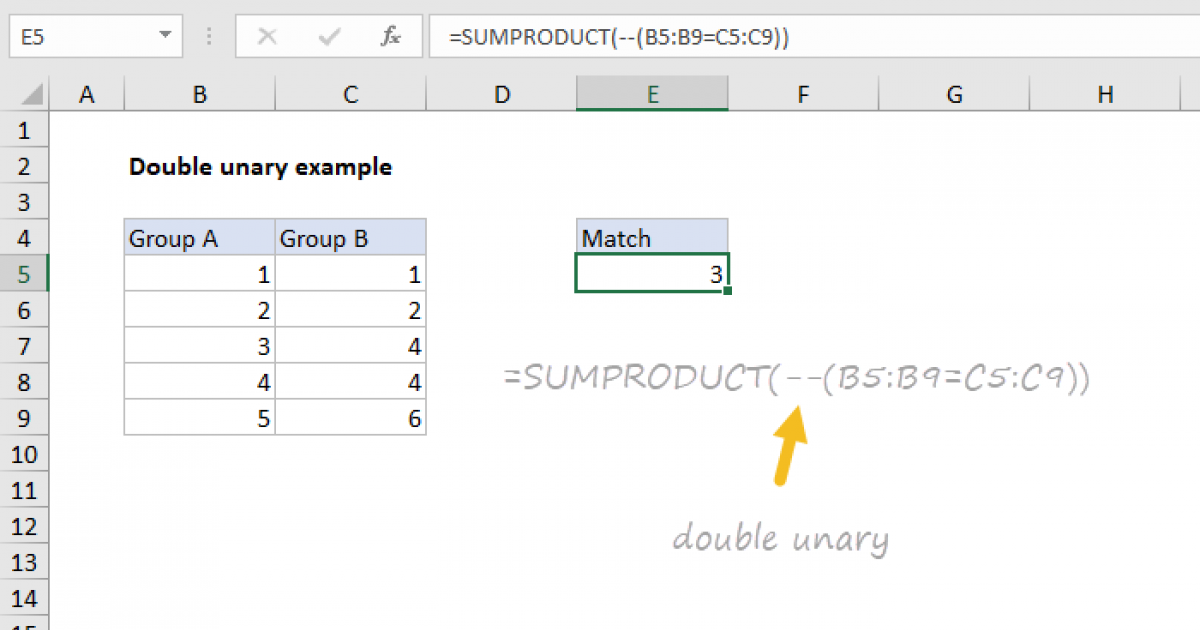Select row 7 header
This screenshot has width=1200, height=630.
(x=25, y=346)
